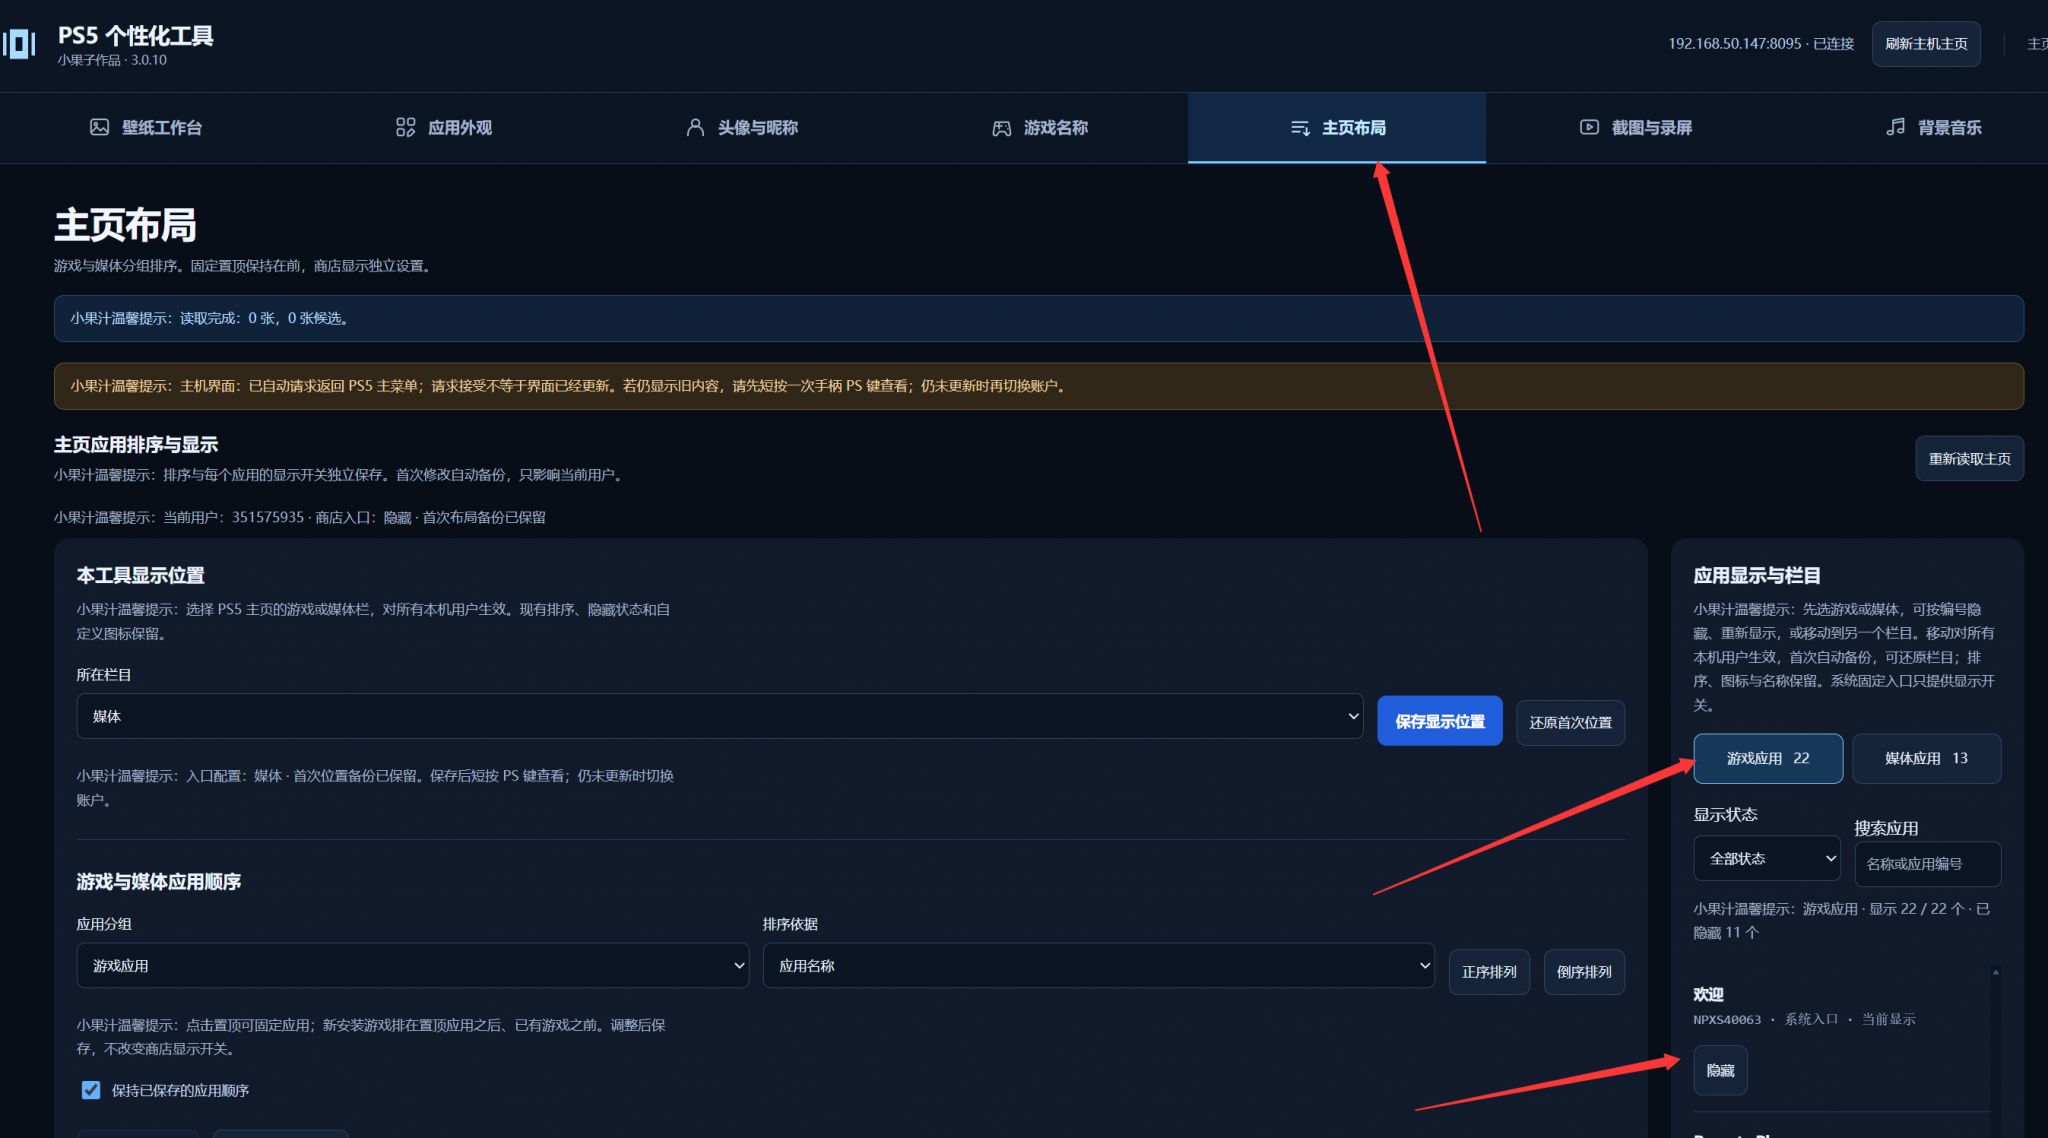Click the blue 保存显示位置 button
This screenshot has height=1138, width=2048.
pos(1439,721)
